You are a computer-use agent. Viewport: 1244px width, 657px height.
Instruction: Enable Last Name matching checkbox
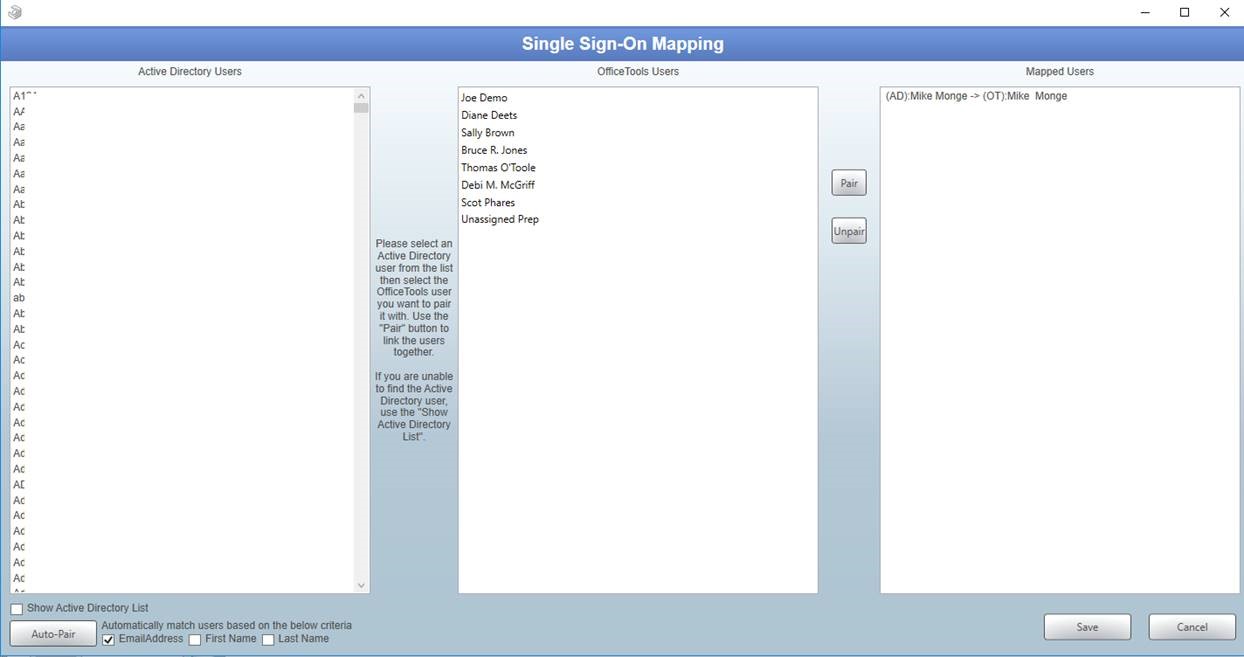(x=268, y=640)
